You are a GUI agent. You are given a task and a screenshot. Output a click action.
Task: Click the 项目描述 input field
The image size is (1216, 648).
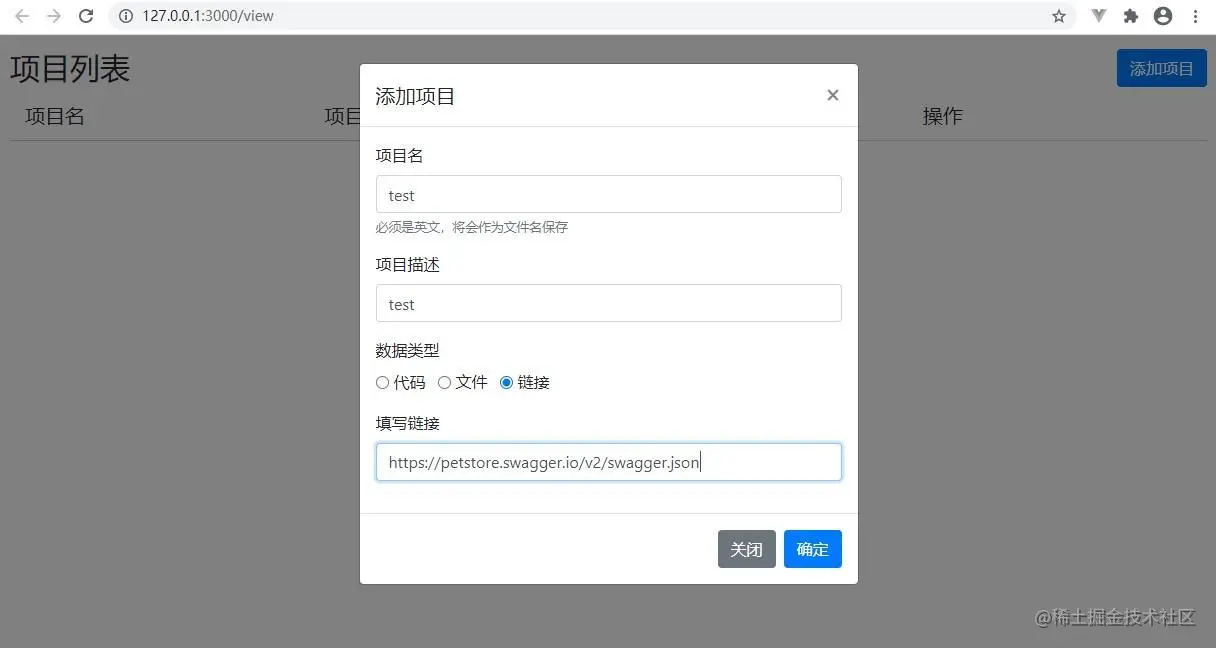tap(609, 303)
